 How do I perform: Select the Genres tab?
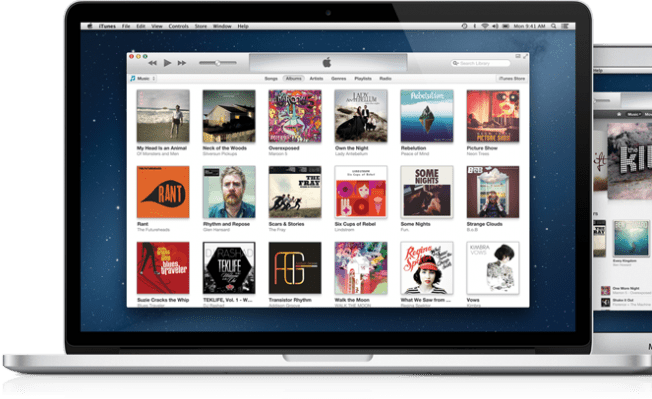point(338,79)
